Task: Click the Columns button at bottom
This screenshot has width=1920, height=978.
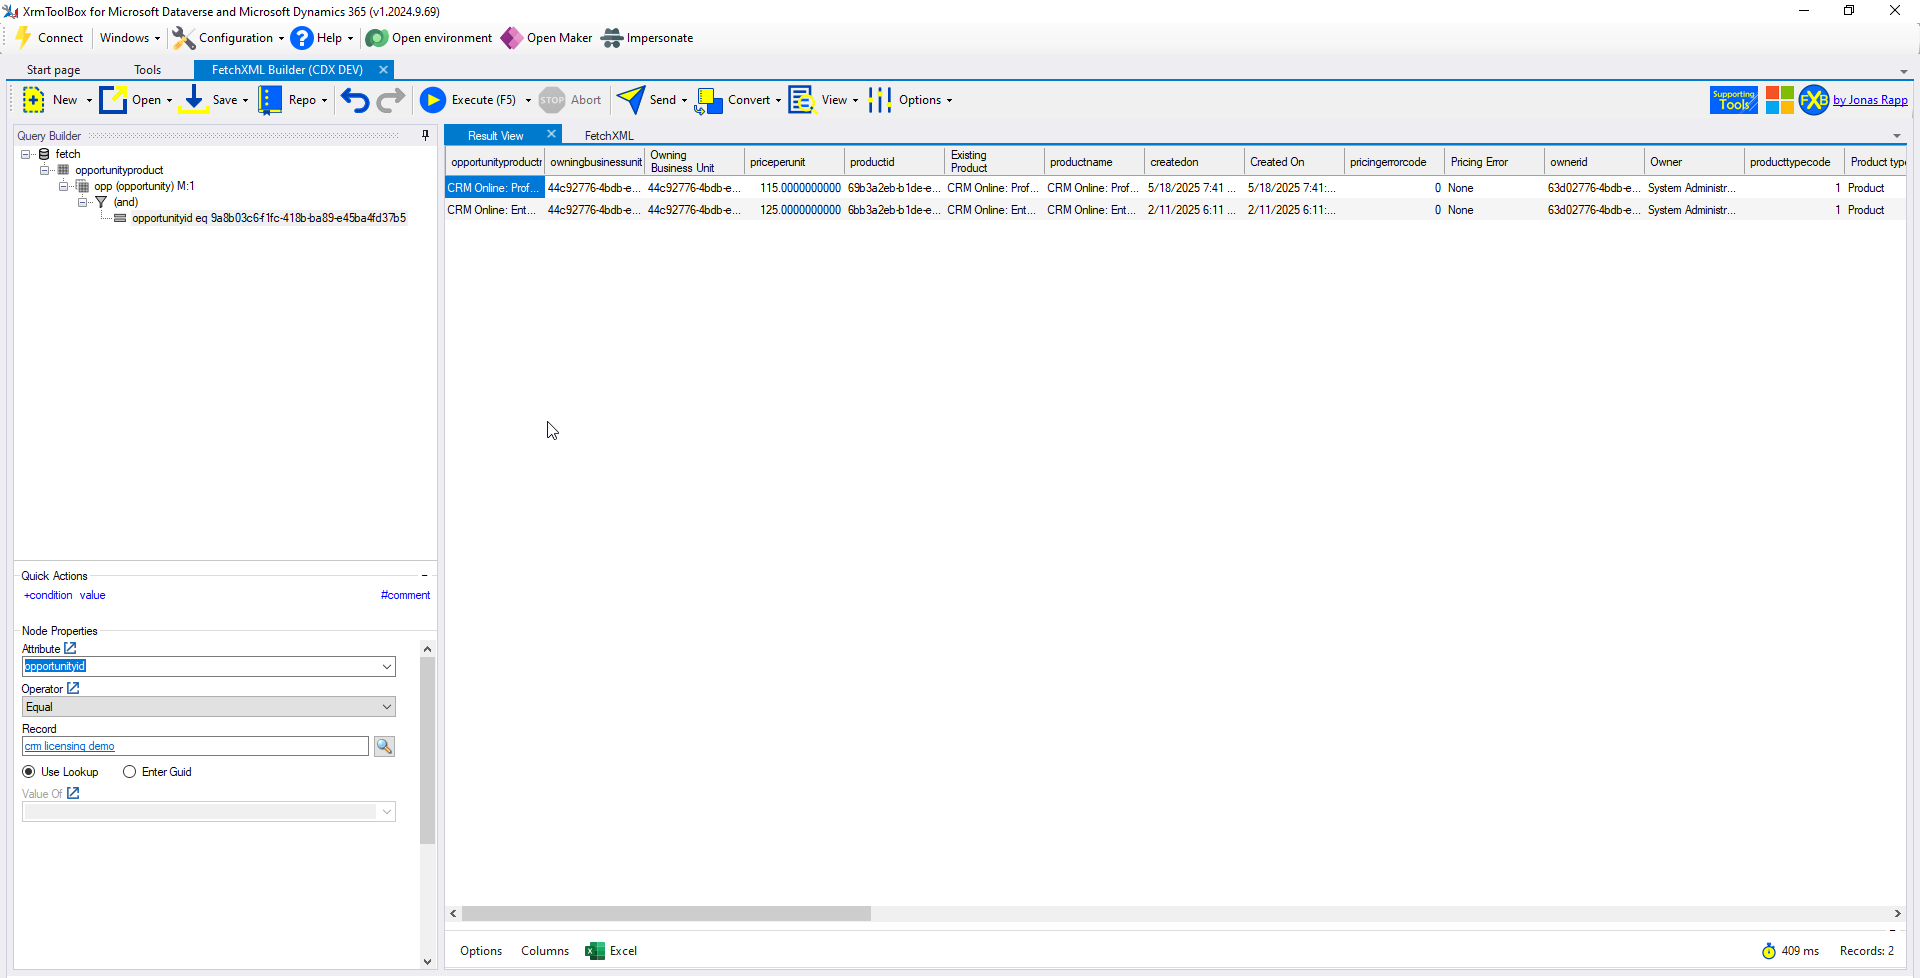Action: tap(545, 951)
